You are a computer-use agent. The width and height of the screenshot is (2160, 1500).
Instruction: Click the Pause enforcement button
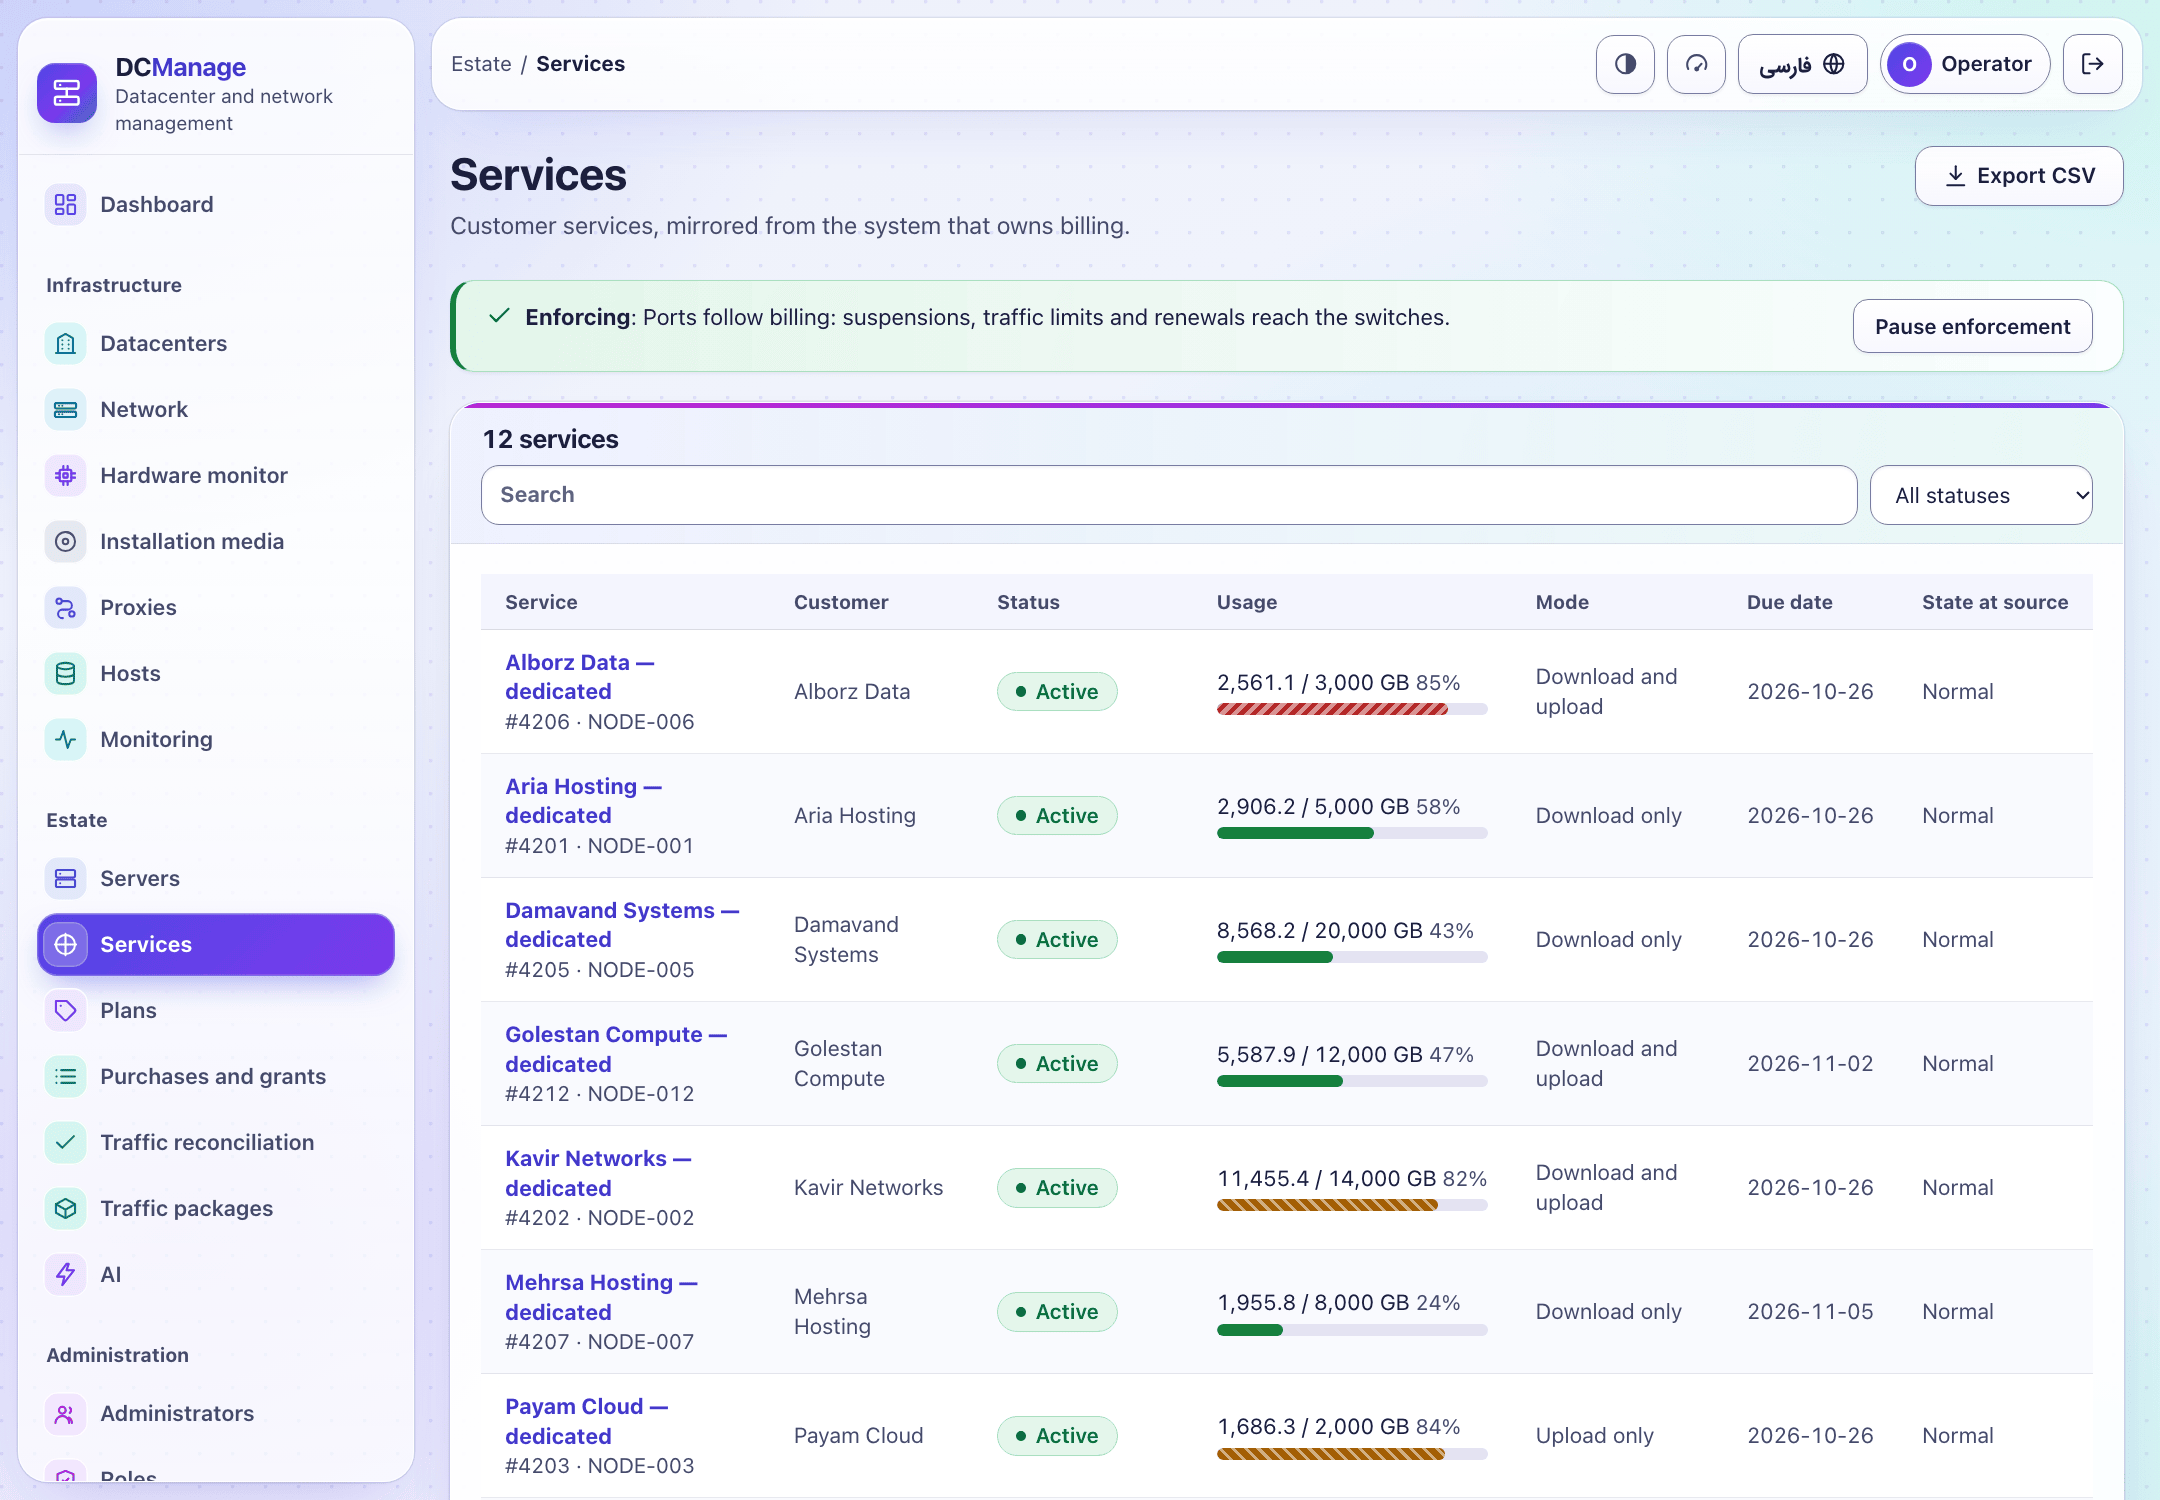1973,327
